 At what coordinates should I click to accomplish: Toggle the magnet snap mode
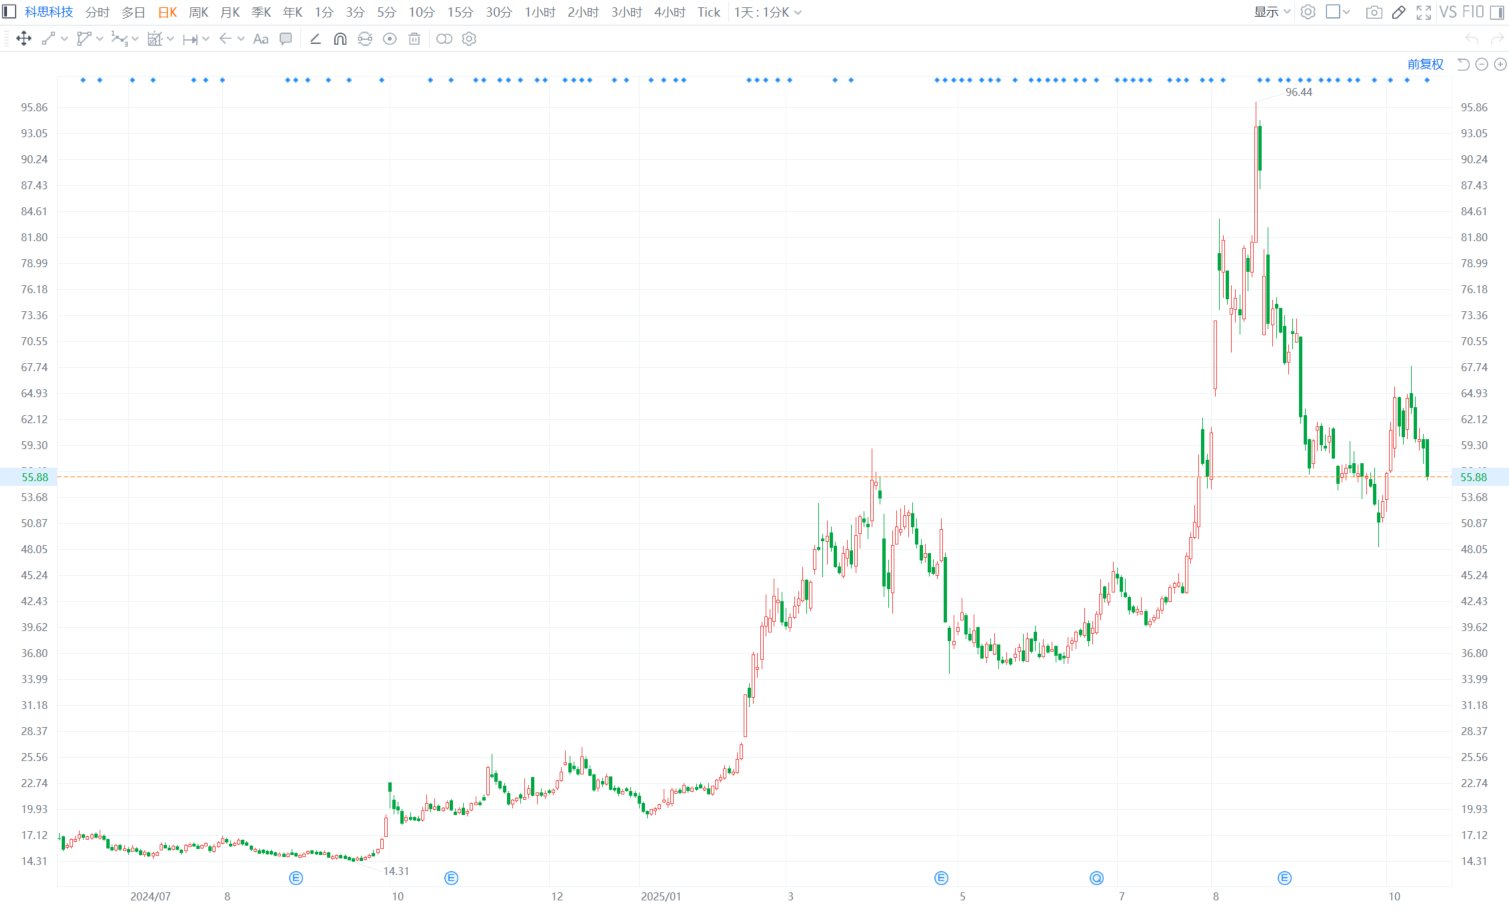340,39
